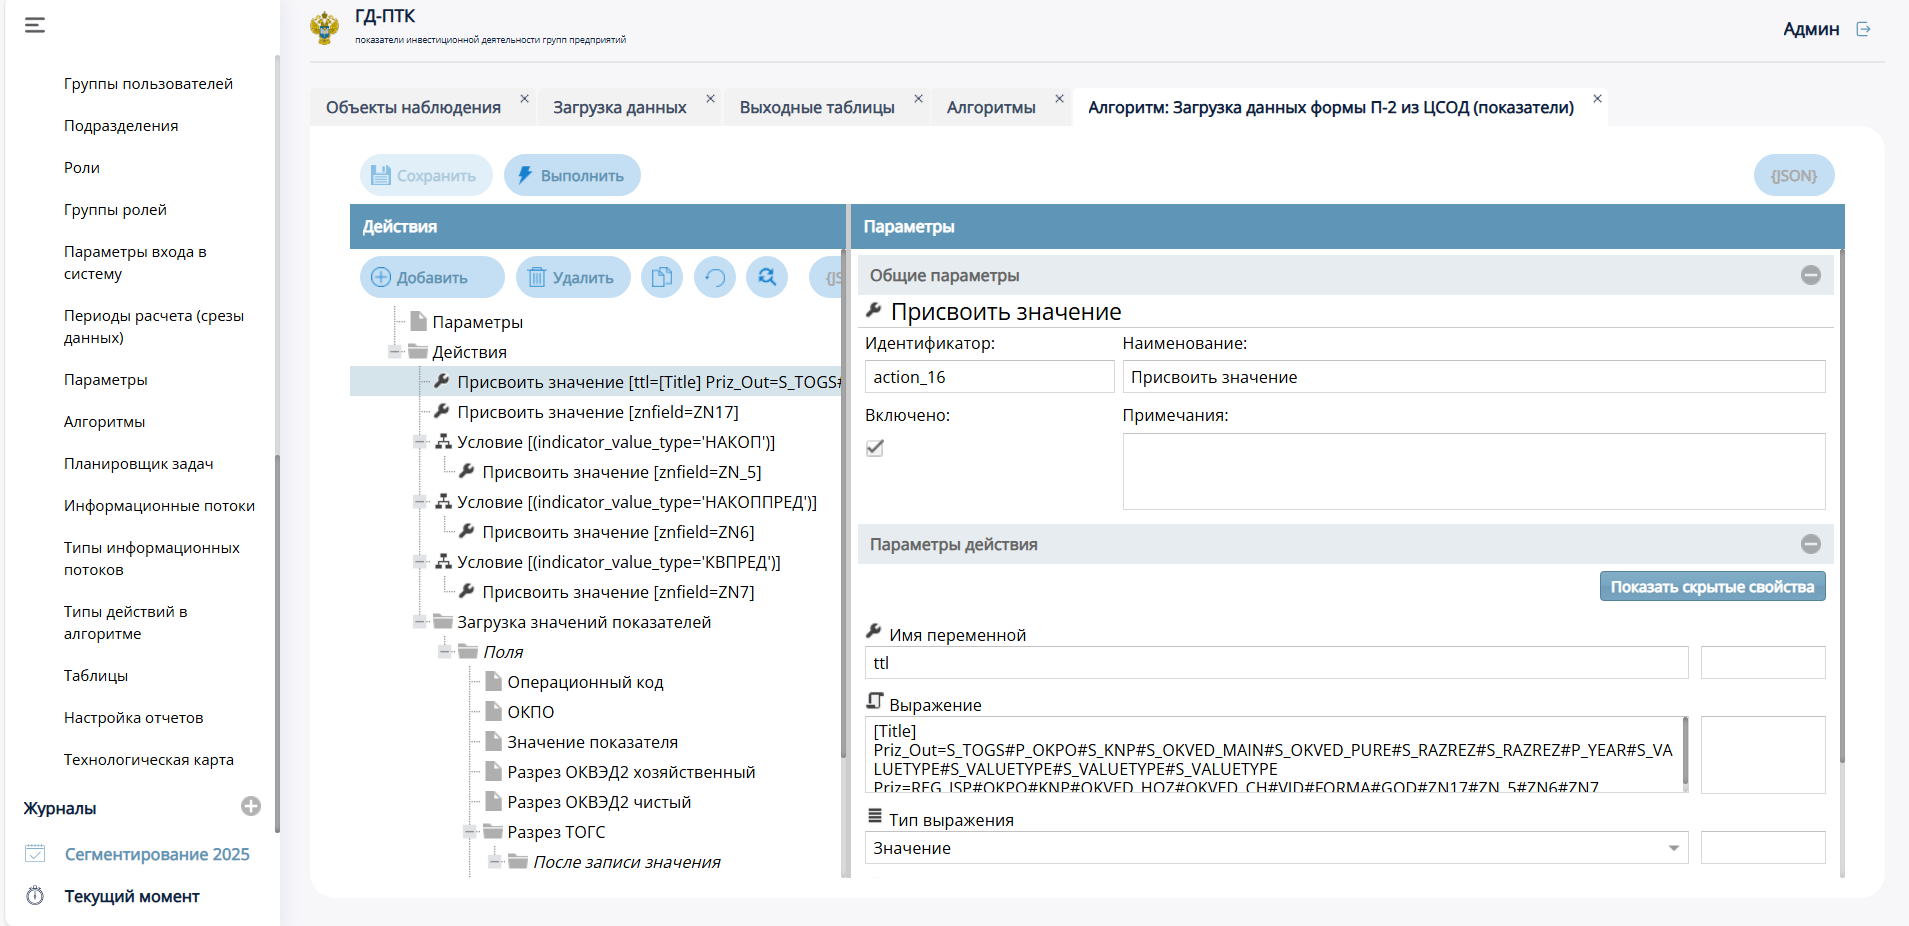
Task: Click the condition icon for 'НАКОППРЕД' row
Action: [x=443, y=501]
